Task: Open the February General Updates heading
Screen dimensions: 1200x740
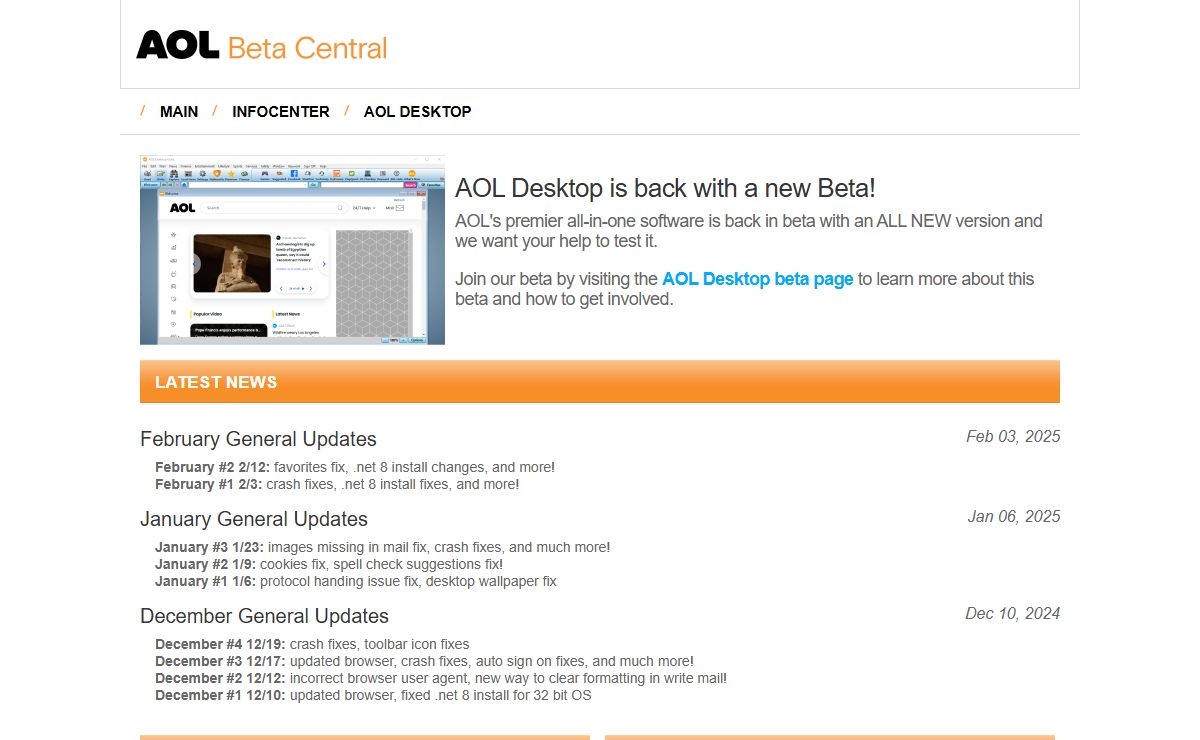Action: click(x=258, y=439)
